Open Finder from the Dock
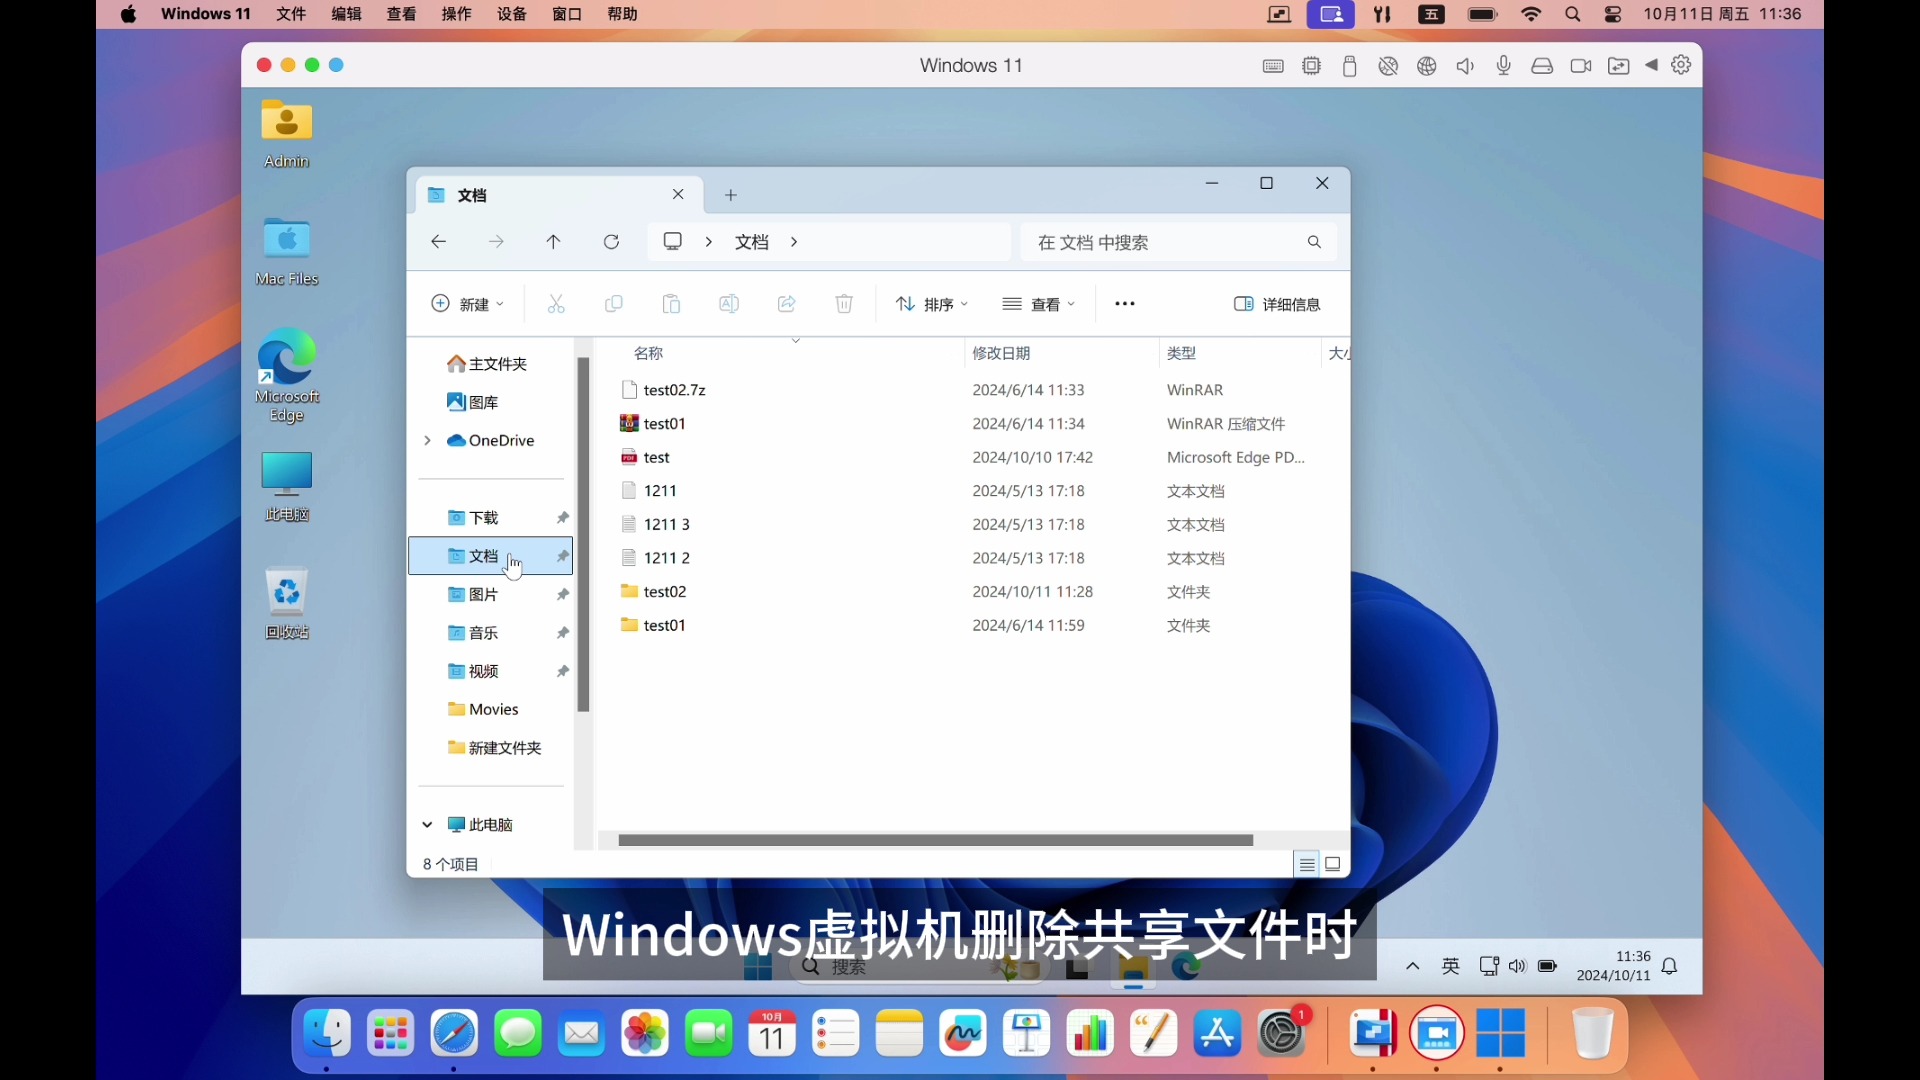1920x1080 pixels. (x=327, y=1033)
